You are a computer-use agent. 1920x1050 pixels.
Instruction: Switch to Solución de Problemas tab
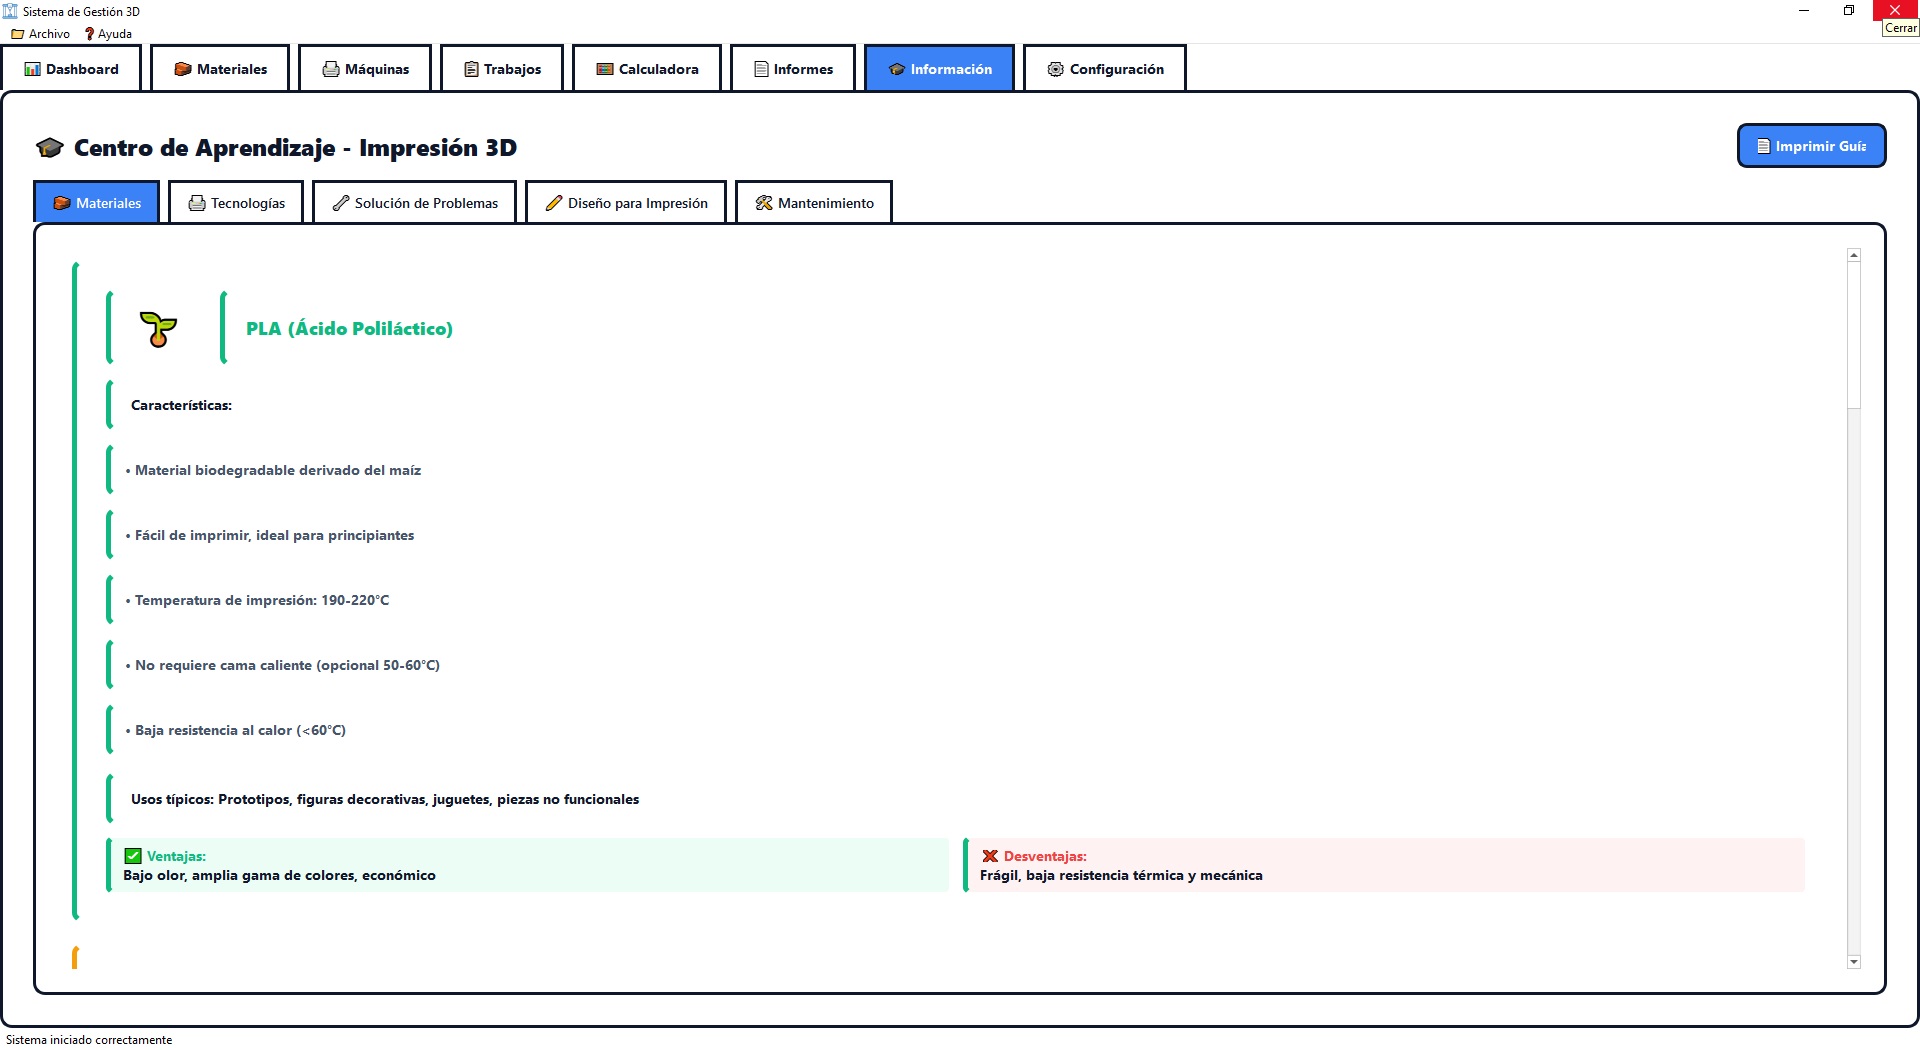pos(415,203)
